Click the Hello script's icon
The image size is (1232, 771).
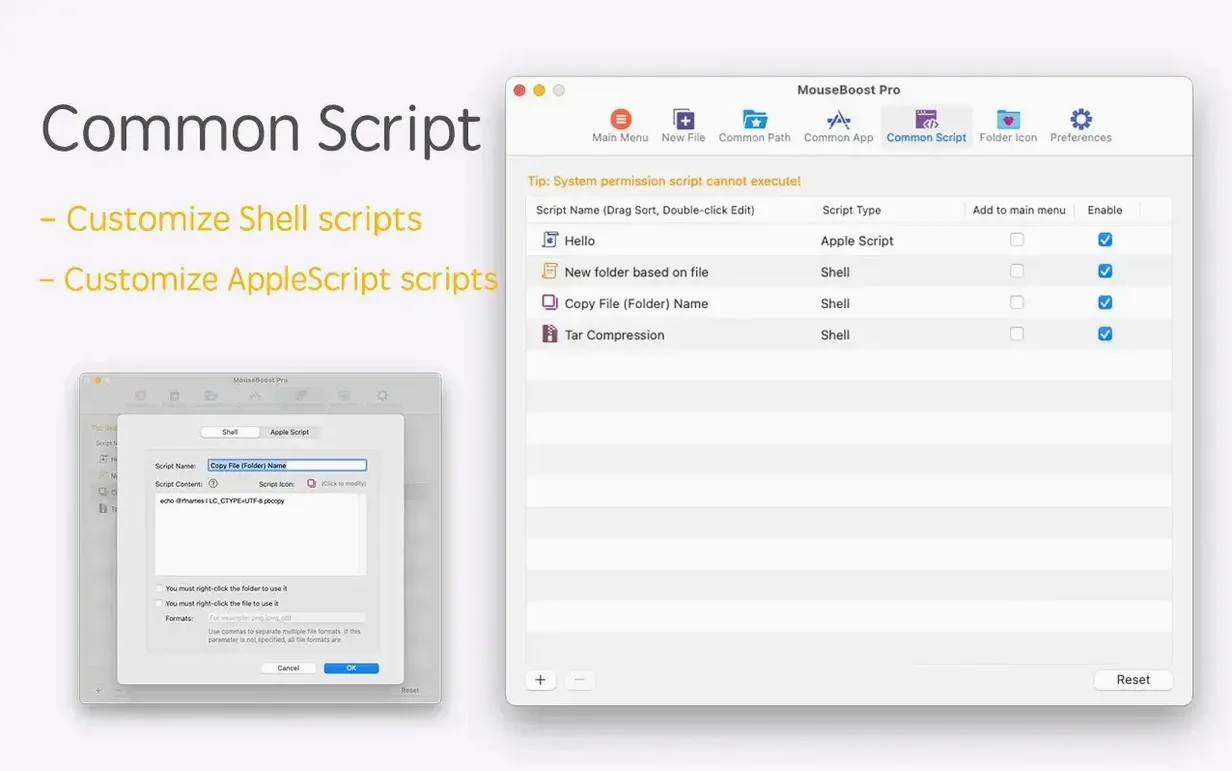tap(549, 240)
